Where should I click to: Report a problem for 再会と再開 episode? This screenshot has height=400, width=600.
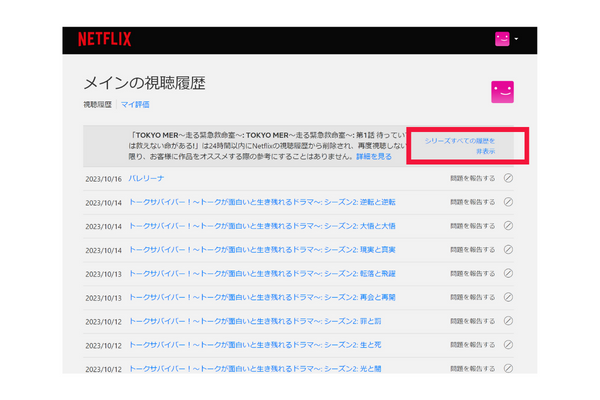473,297
